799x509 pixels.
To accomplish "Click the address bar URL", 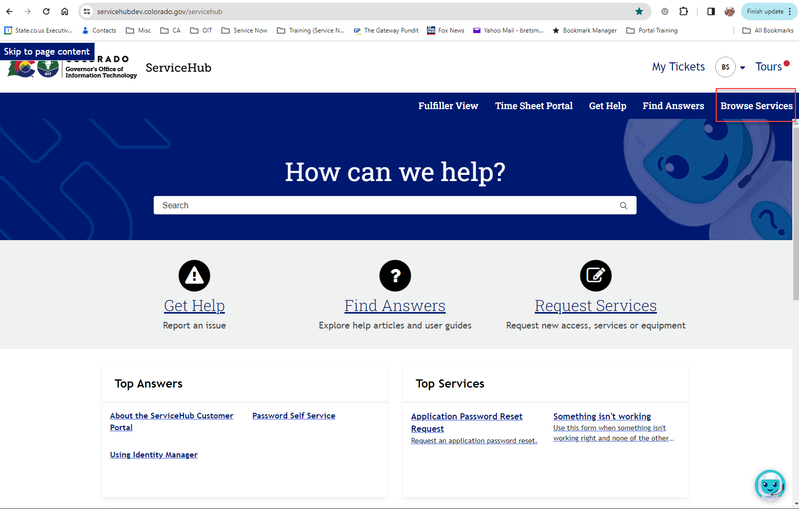I will point(159,11).
